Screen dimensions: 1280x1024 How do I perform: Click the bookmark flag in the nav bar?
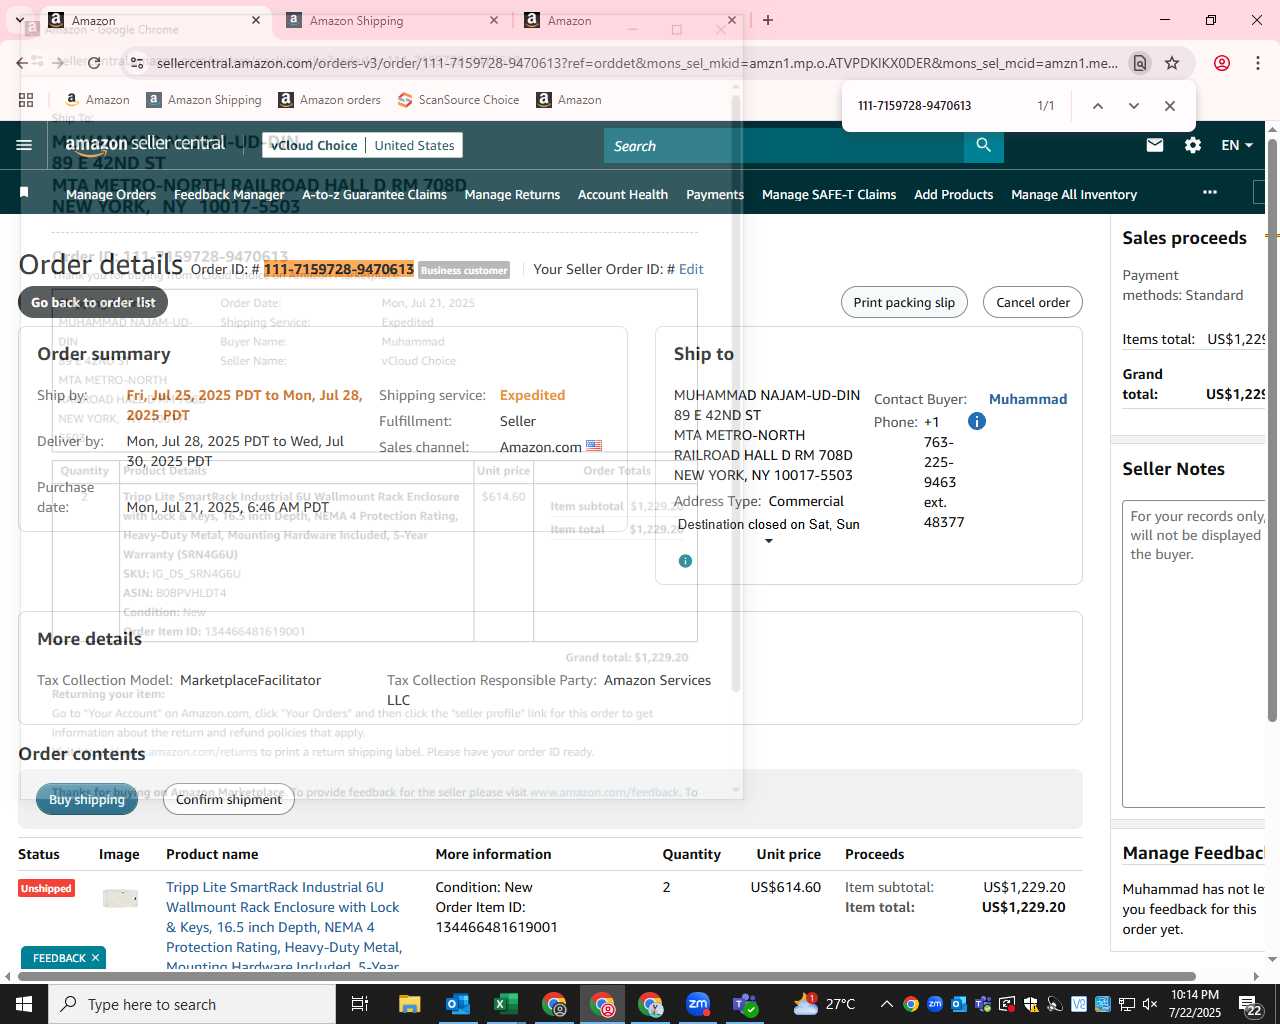24,192
